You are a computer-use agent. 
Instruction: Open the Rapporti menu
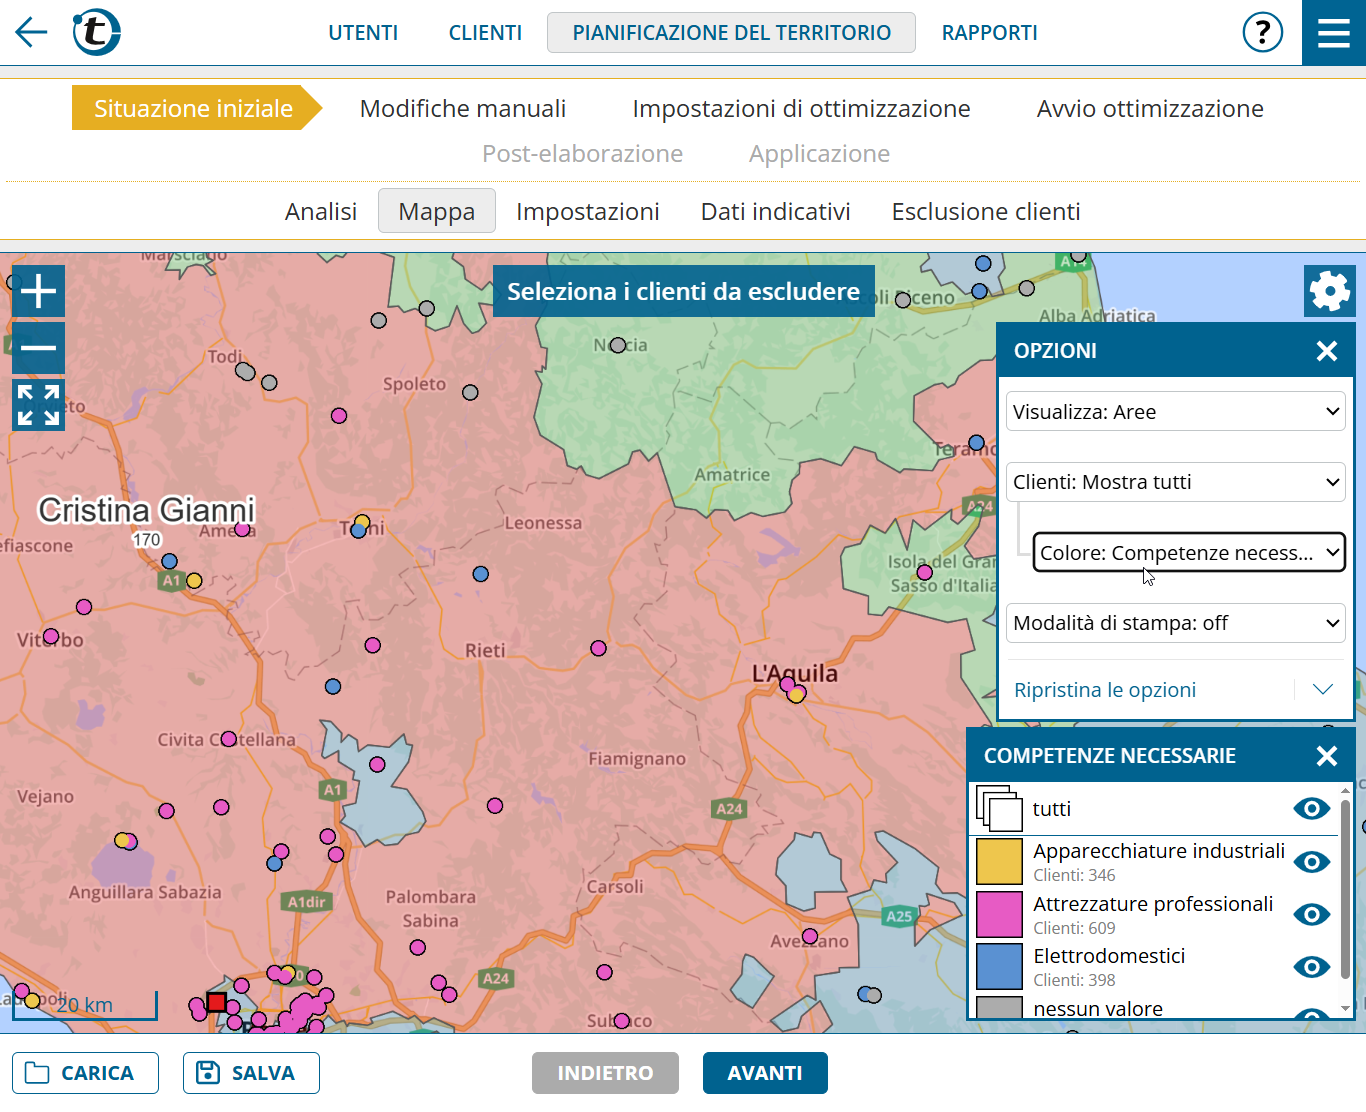(x=989, y=33)
